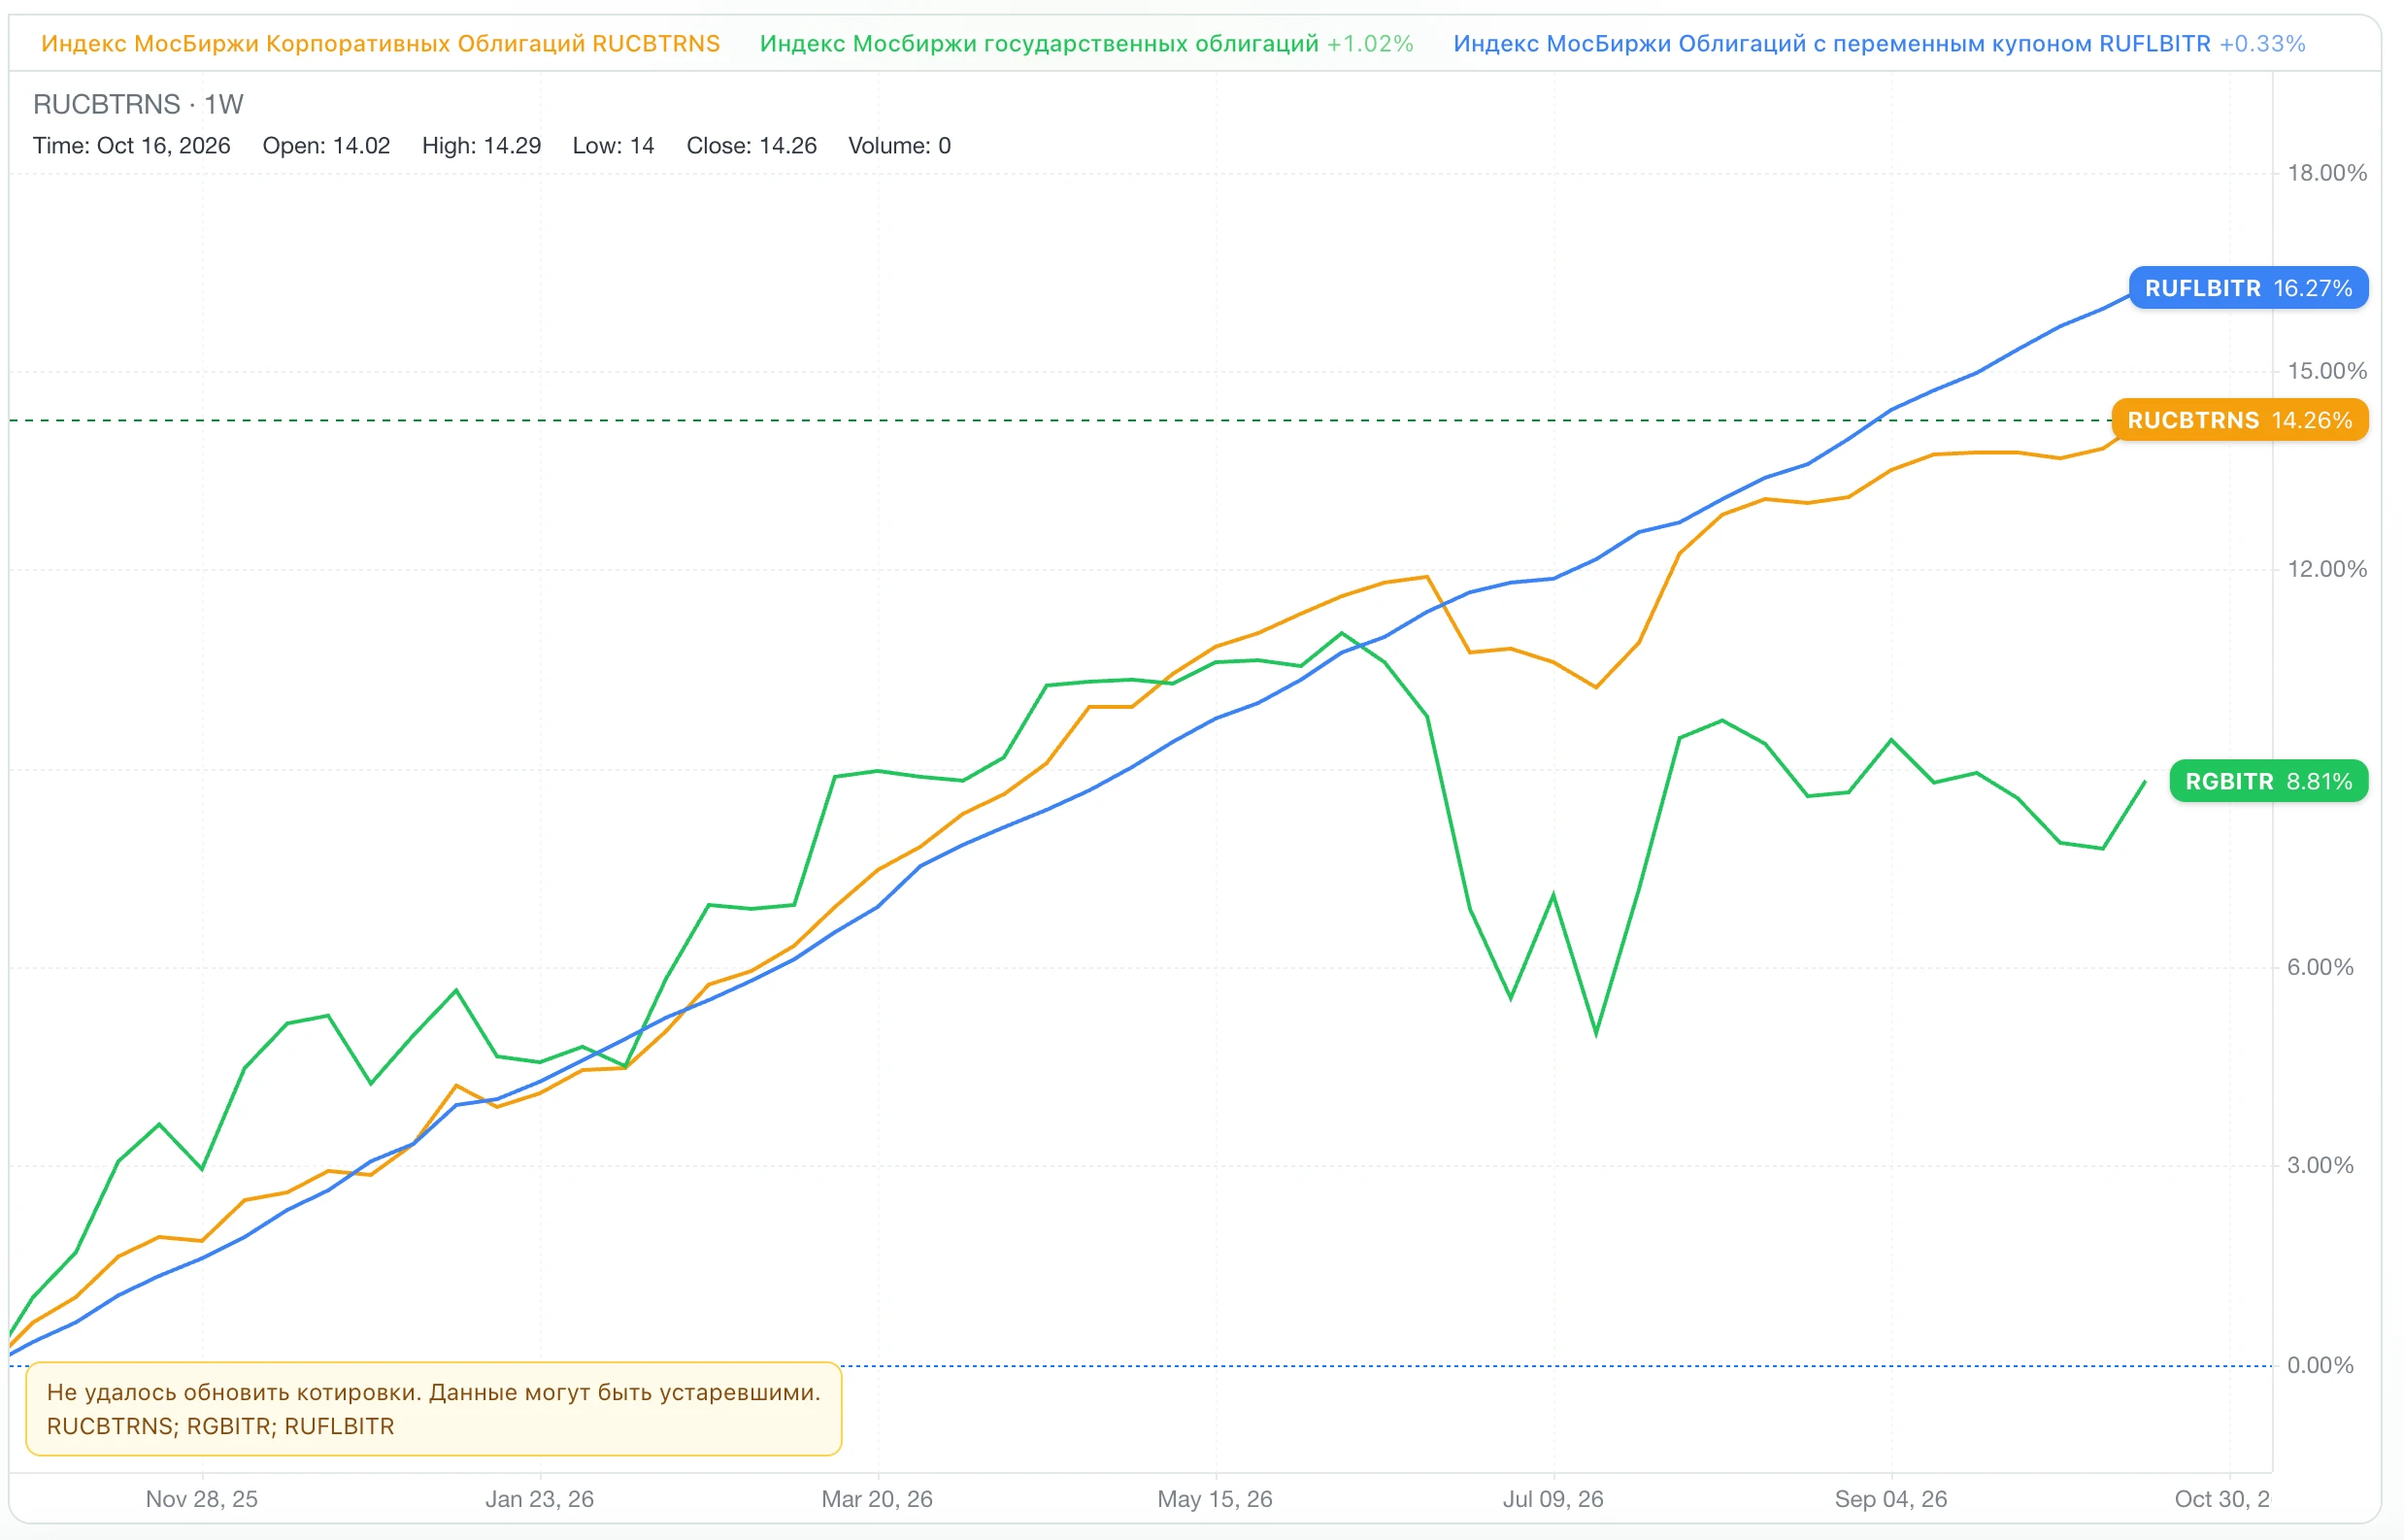Screen dimensions: 2404x1540
Task: Select the blue RUFLBITR floating coupon legend entry
Action: pyautogui.click(x=1879, y=44)
